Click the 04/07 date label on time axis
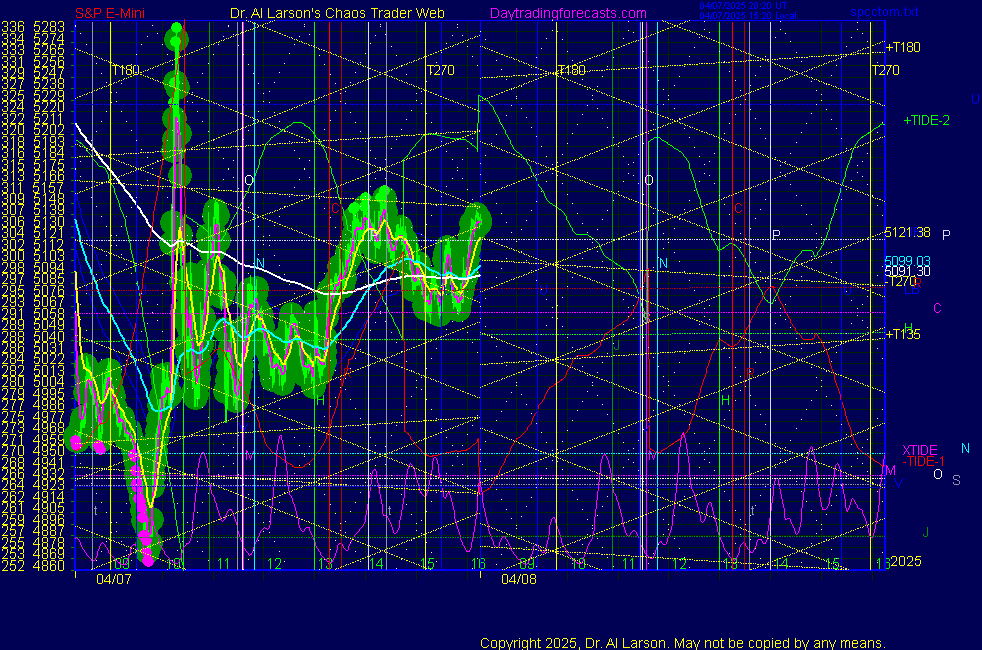 pyautogui.click(x=112, y=578)
